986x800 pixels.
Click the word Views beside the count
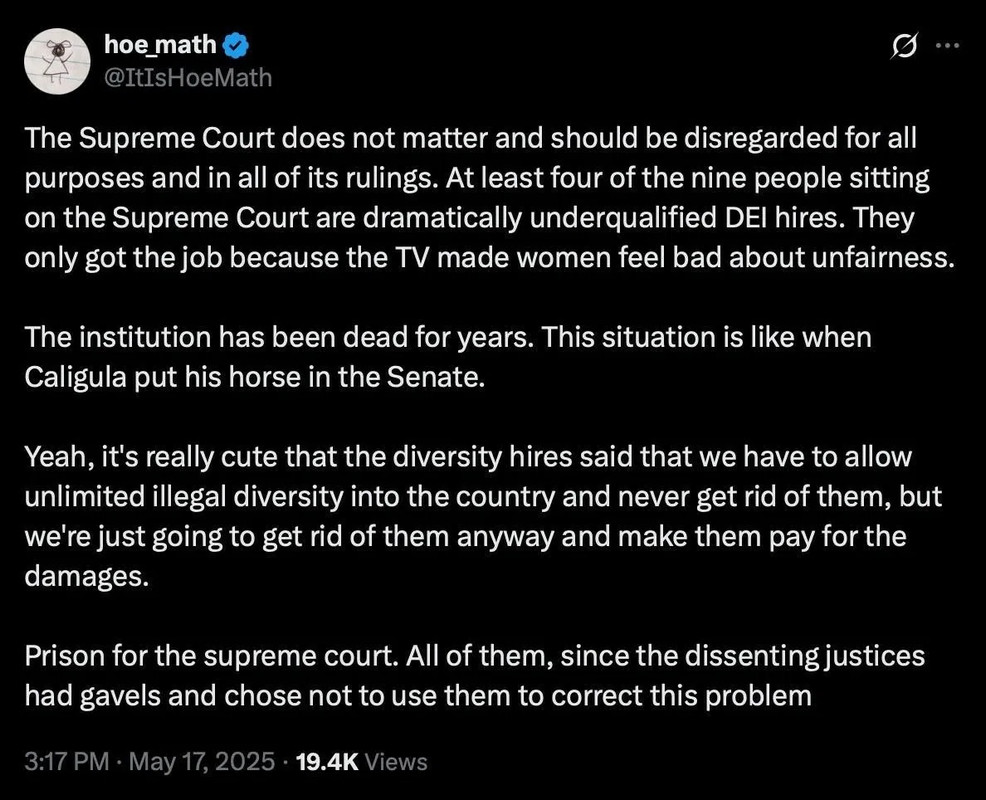[x=397, y=761]
